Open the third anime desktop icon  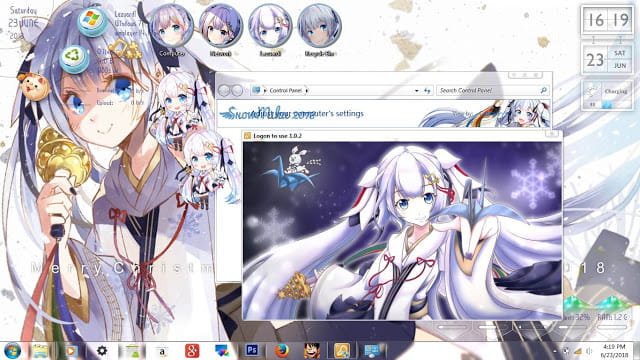270,26
